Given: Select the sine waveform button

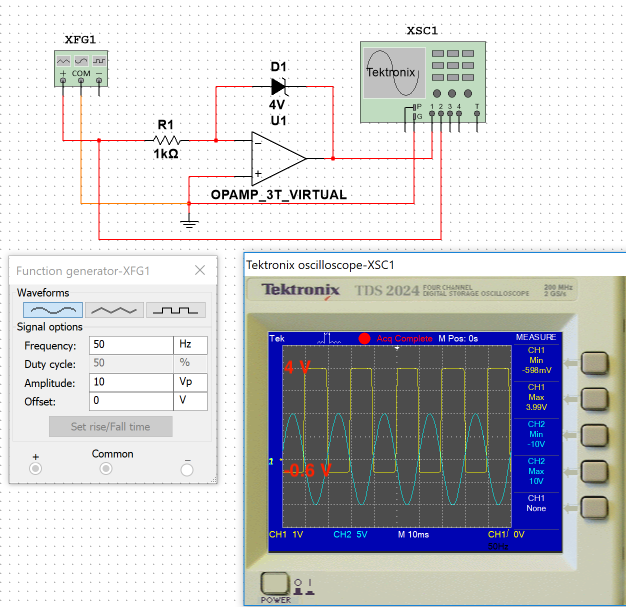Looking at the screenshot, I should (50, 310).
